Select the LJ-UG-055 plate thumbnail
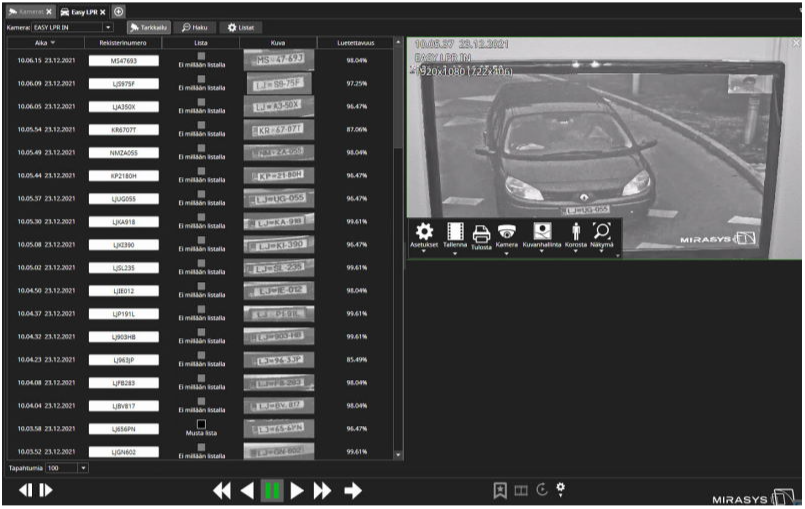 (x=279, y=199)
